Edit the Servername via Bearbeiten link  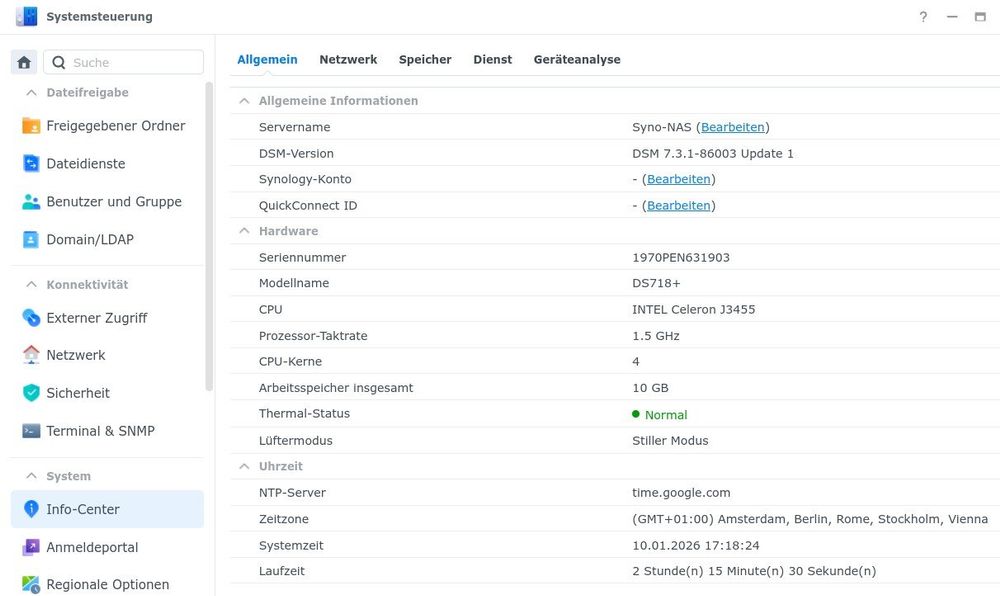coord(733,127)
